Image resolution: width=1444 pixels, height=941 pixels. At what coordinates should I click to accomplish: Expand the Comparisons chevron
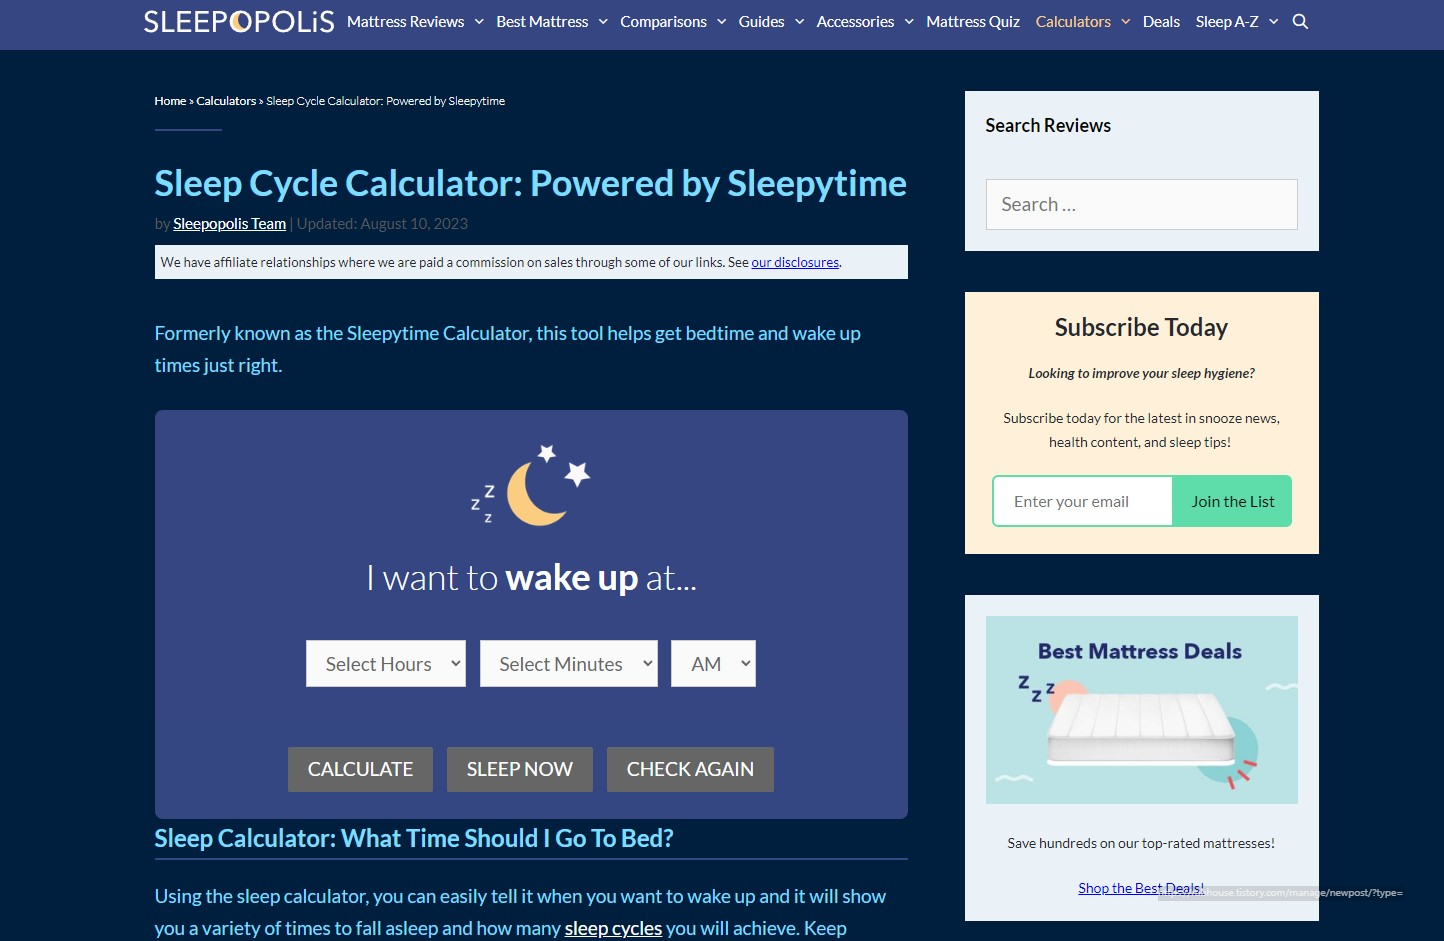point(721,21)
